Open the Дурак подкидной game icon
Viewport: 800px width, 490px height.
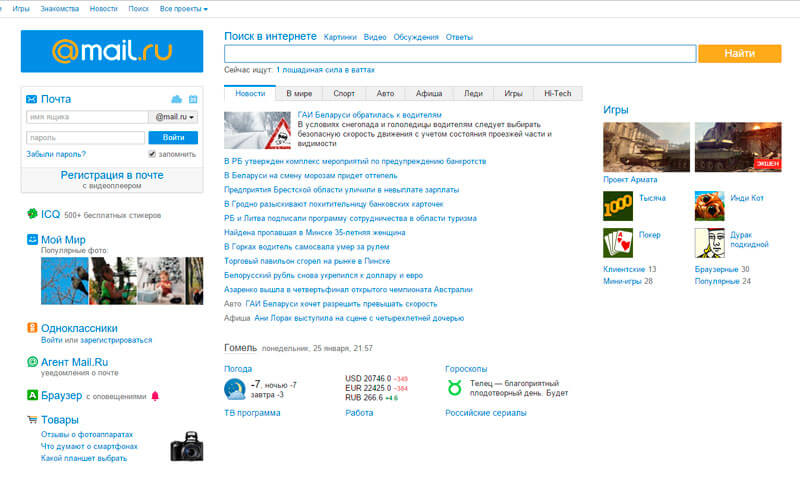710,242
